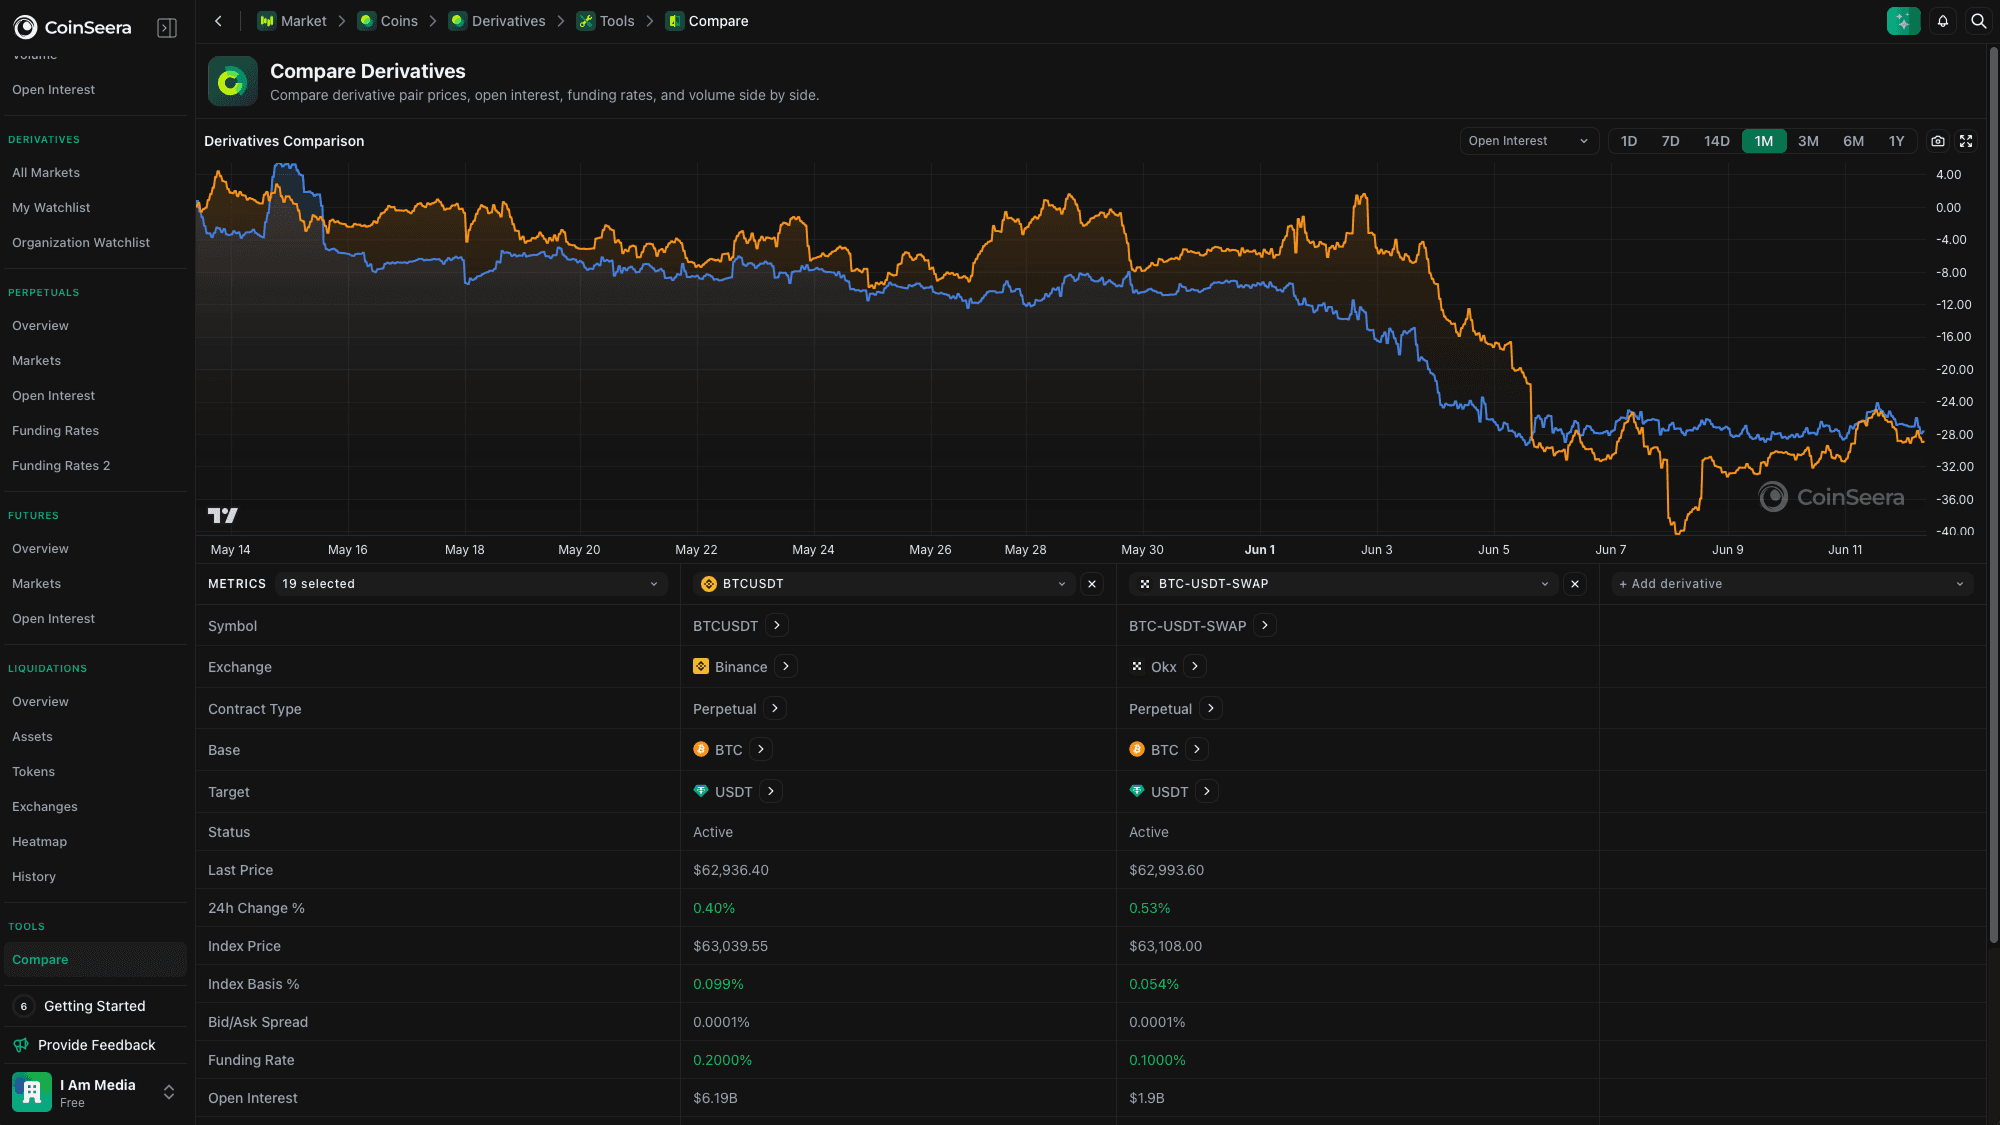2000x1125 pixels.
Task: Take a chart snapshot with camera icon
Action: click(1938, 141)
